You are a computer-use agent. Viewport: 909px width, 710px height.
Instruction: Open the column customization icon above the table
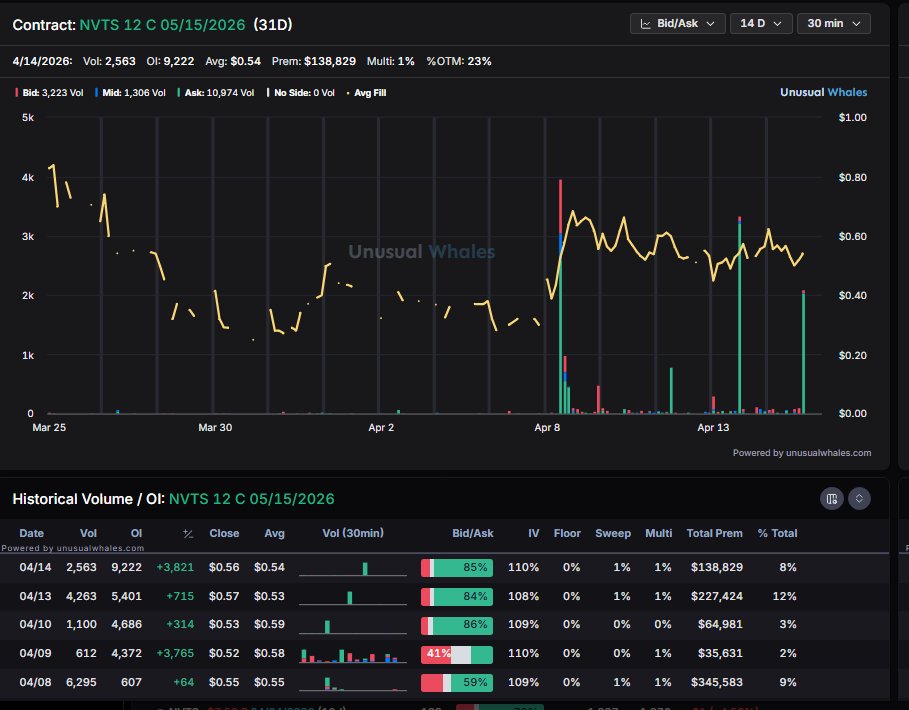pyautogui.click(x=831, y=498)
